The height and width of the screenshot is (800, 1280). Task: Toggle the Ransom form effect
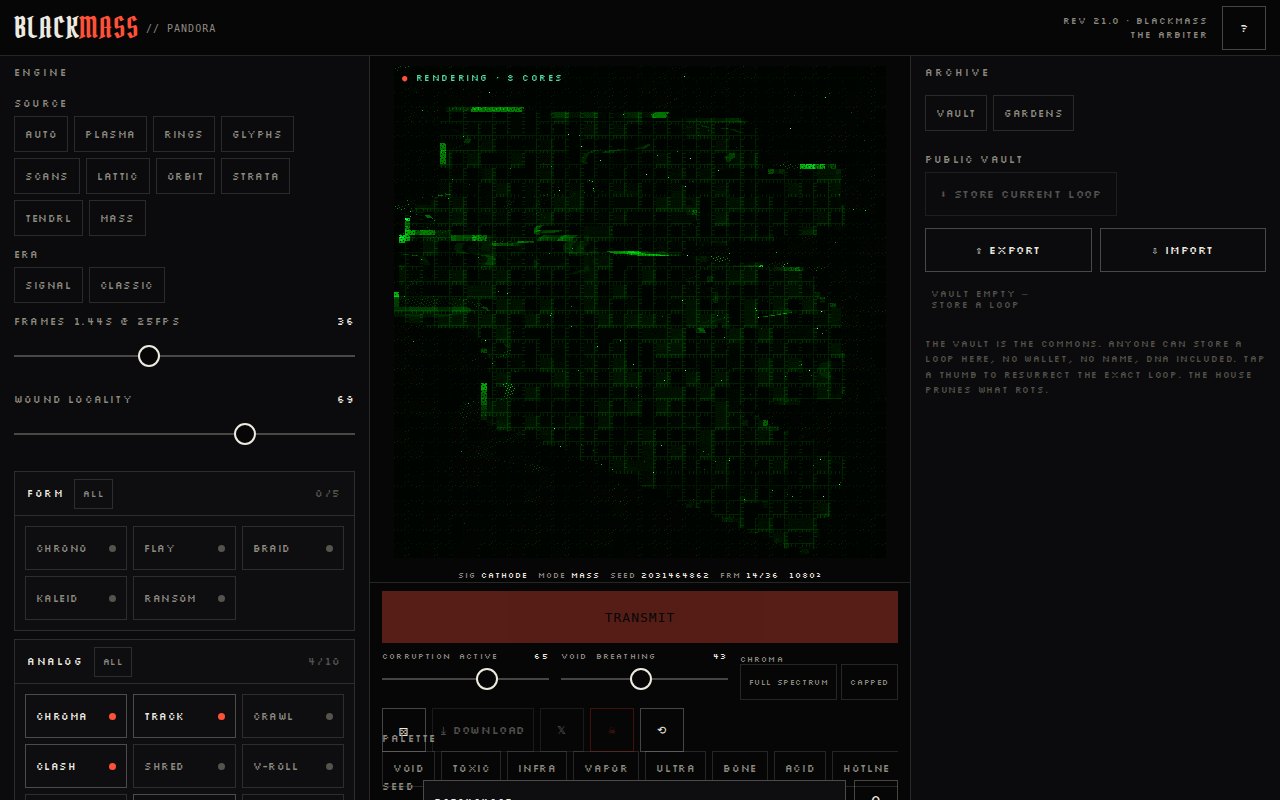pos(184,598)
